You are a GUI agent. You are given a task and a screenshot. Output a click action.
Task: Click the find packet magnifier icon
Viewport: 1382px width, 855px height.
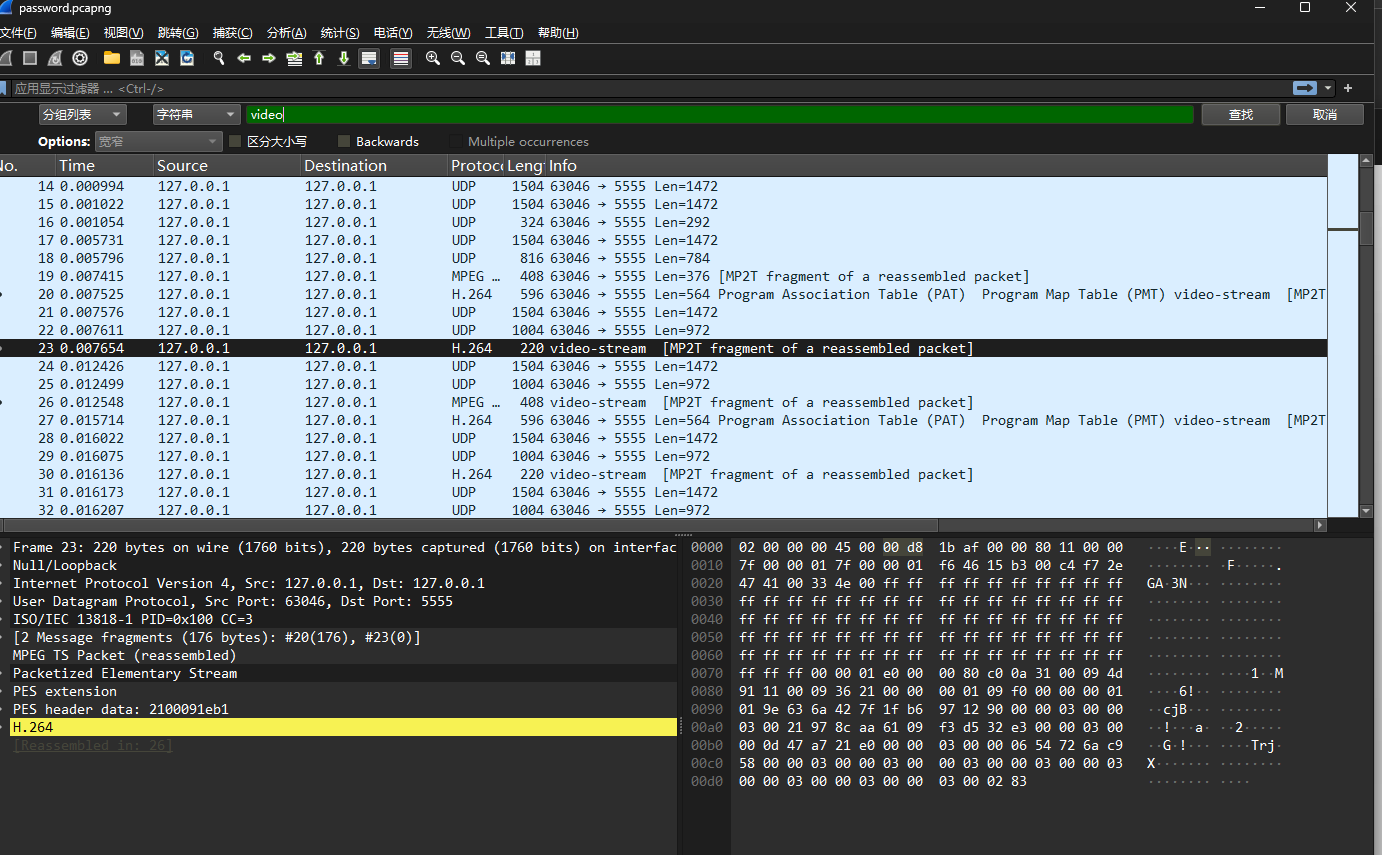click(219, 58)
